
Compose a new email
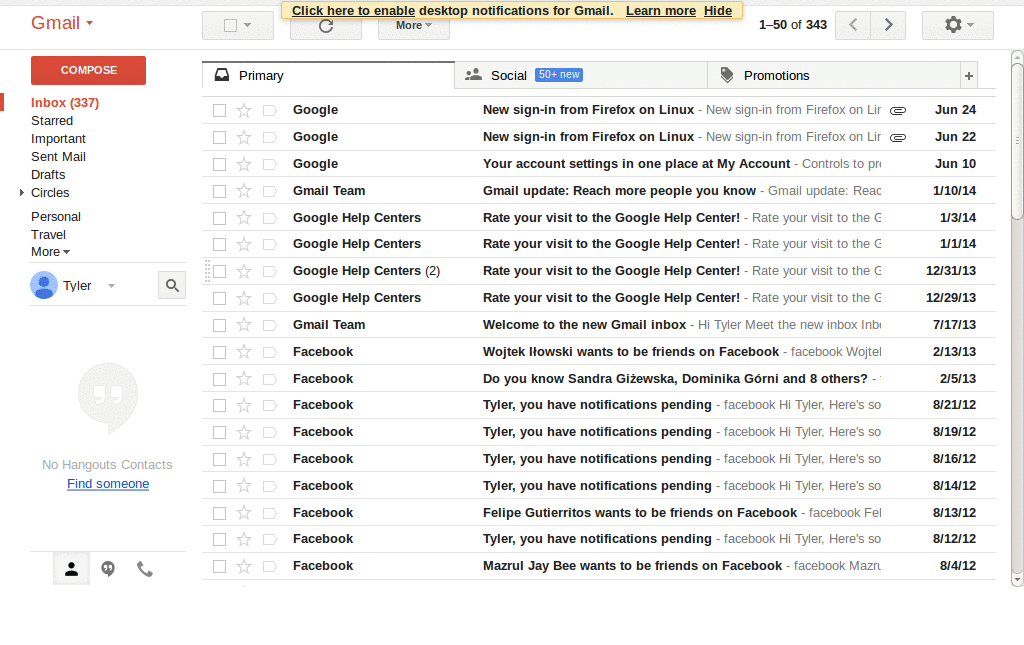88,70
